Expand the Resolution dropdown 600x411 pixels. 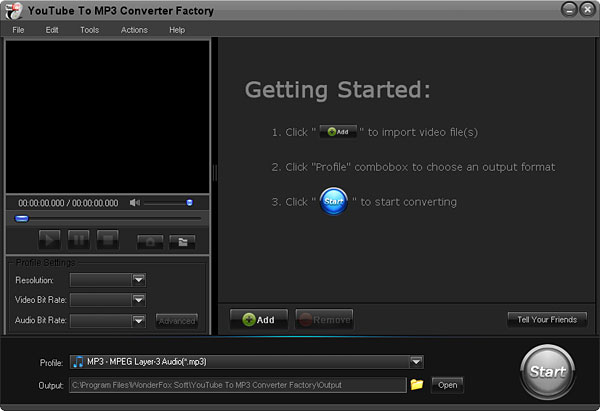click(x=139, y=280)
